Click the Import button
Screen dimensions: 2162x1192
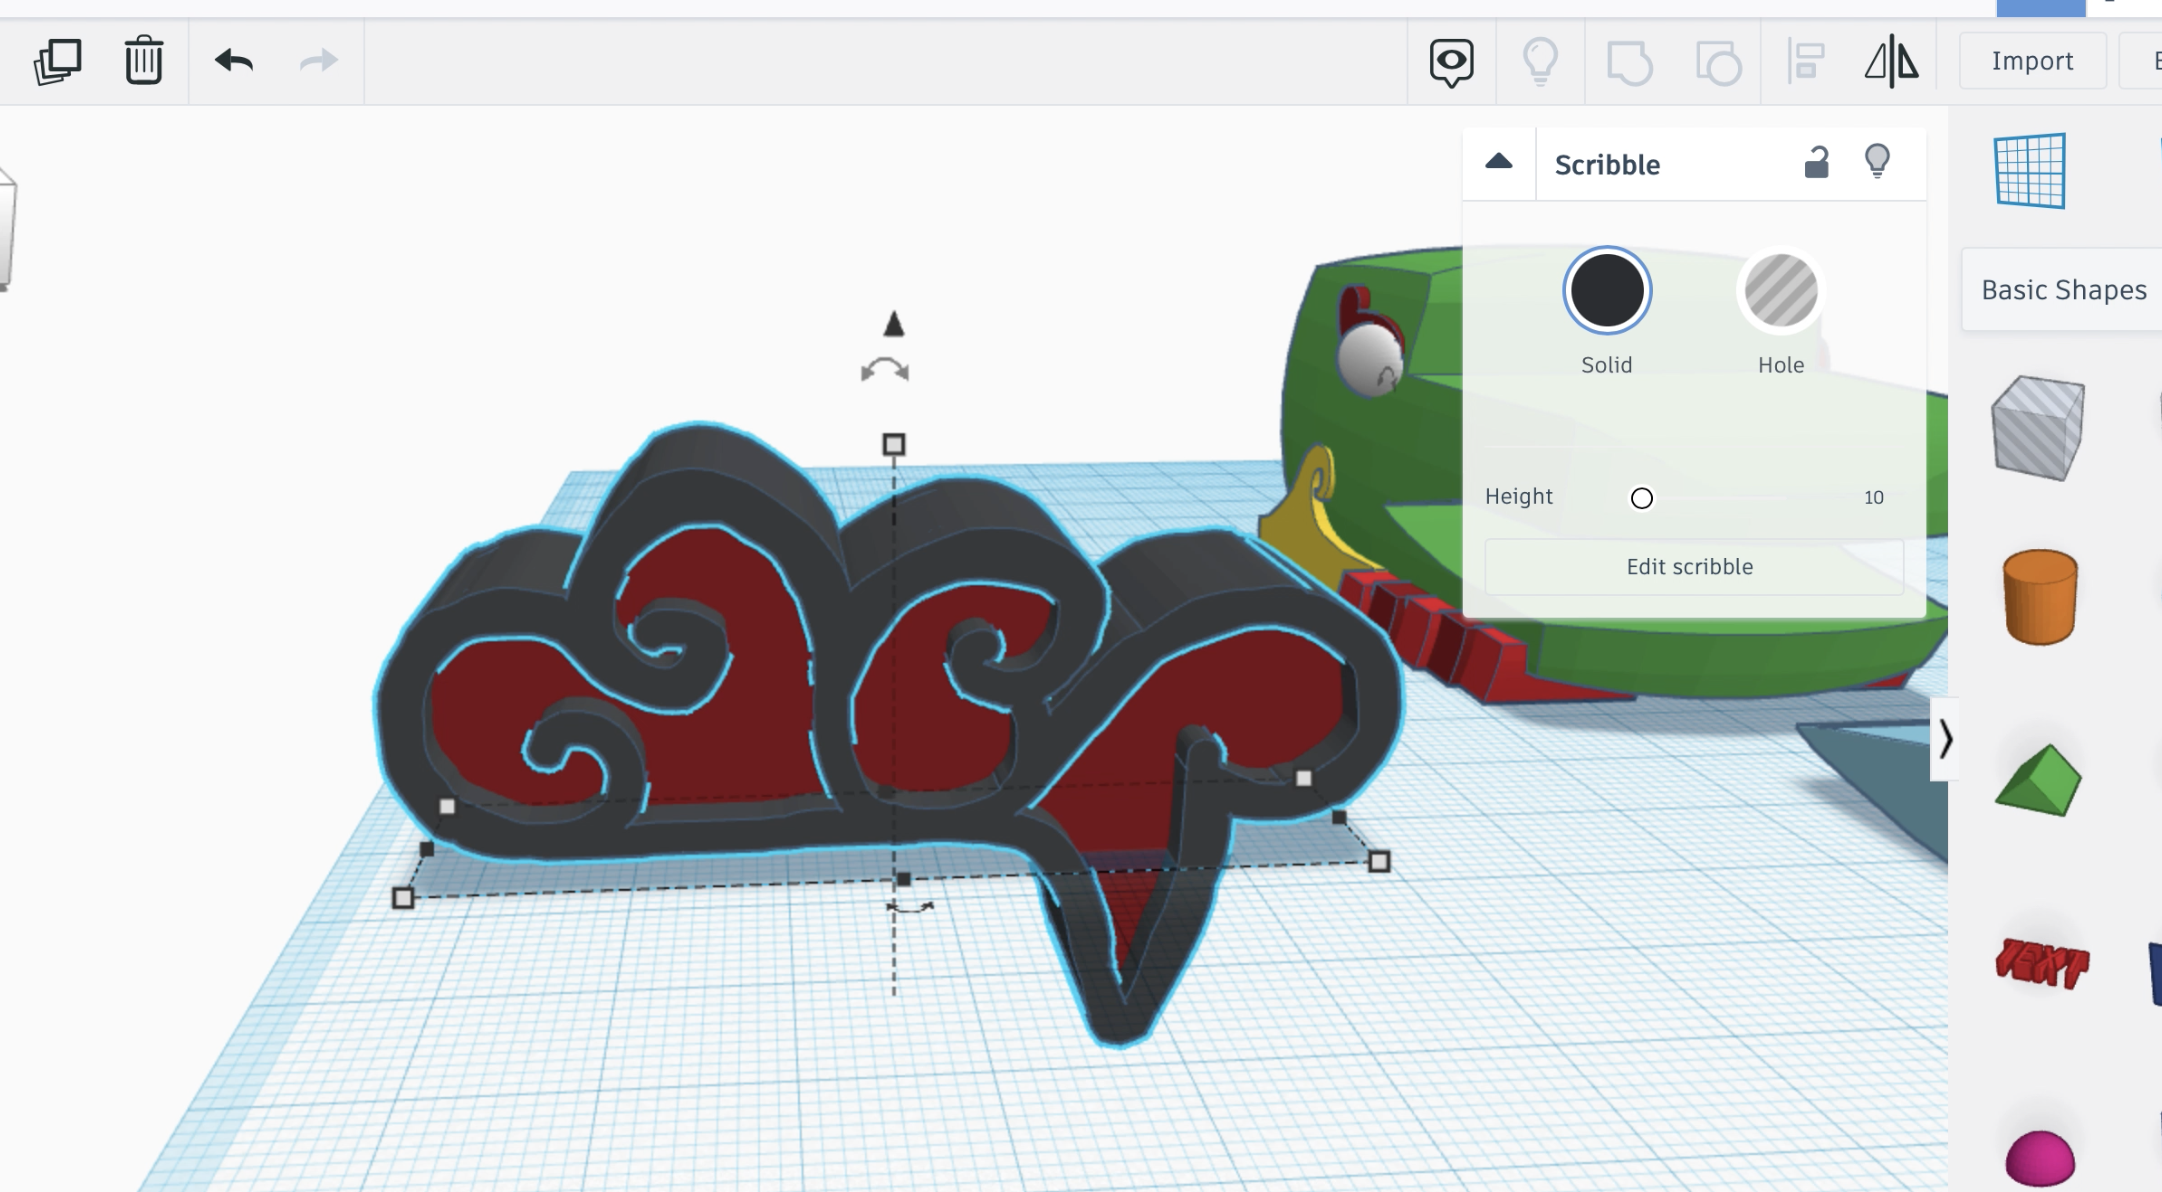(x=2032, y=61)
